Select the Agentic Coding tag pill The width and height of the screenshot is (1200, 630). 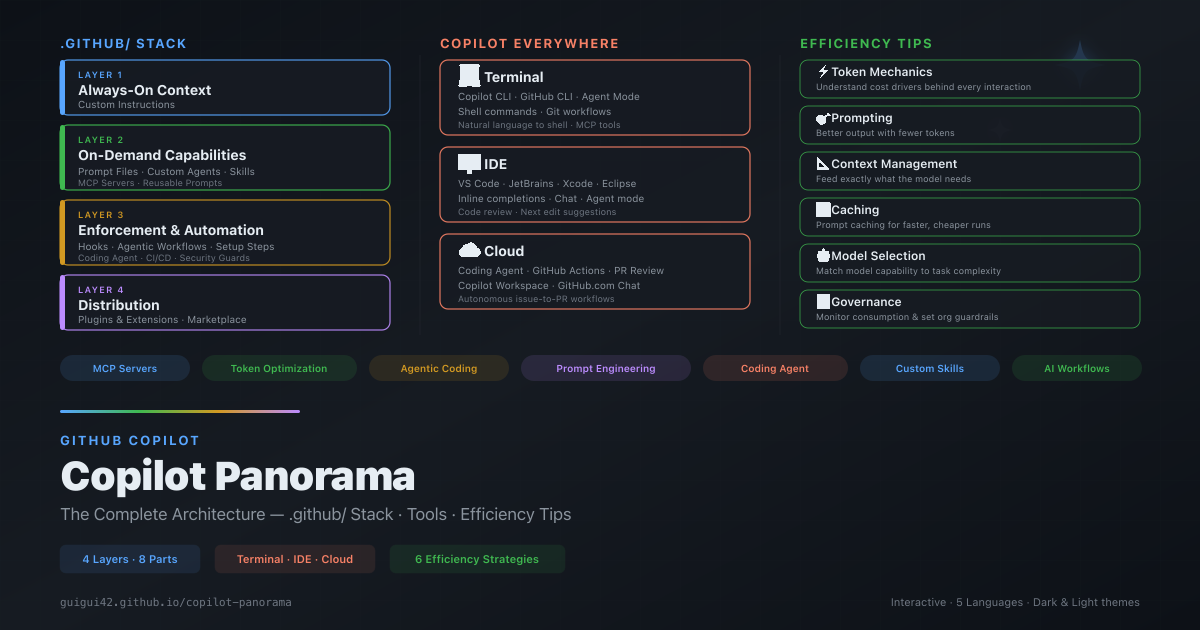(x=439, y=368)
